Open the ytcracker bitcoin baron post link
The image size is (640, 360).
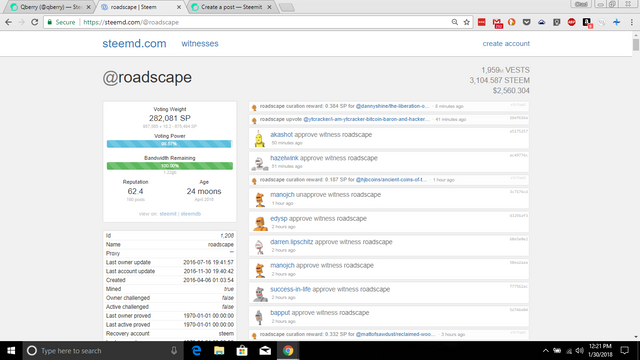pos(367,119)
